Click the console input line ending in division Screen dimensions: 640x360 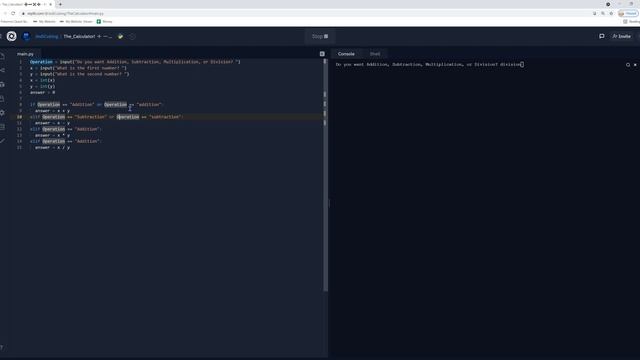tap(429, 64)
